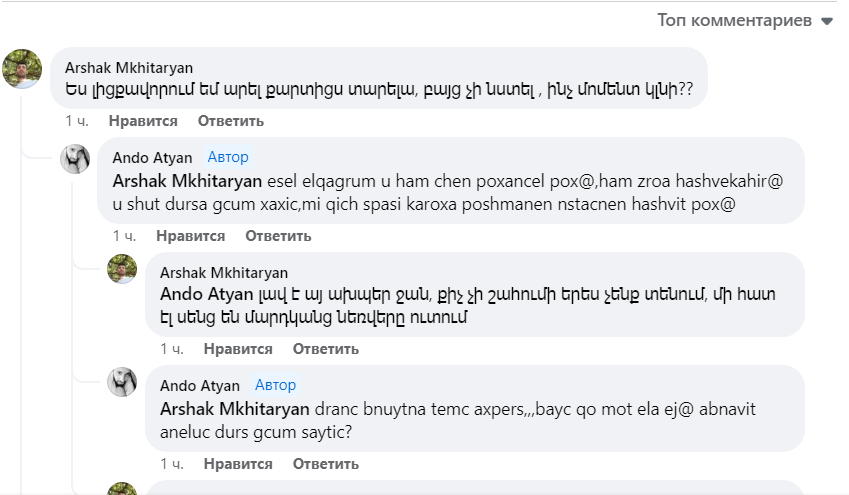Reply to Ando Atyan's first reply
This screenshot has height=495, width=849.
coord(278,236)
